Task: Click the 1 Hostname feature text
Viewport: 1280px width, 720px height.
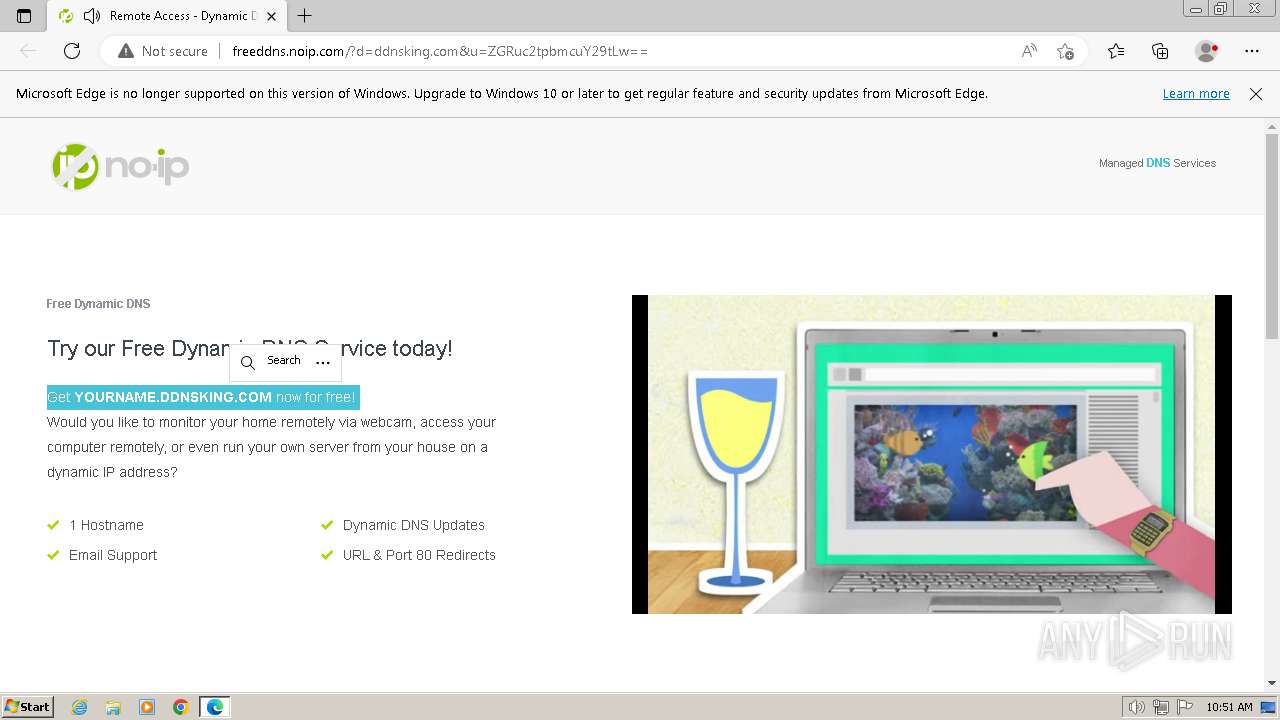Action: coord(106,525)
